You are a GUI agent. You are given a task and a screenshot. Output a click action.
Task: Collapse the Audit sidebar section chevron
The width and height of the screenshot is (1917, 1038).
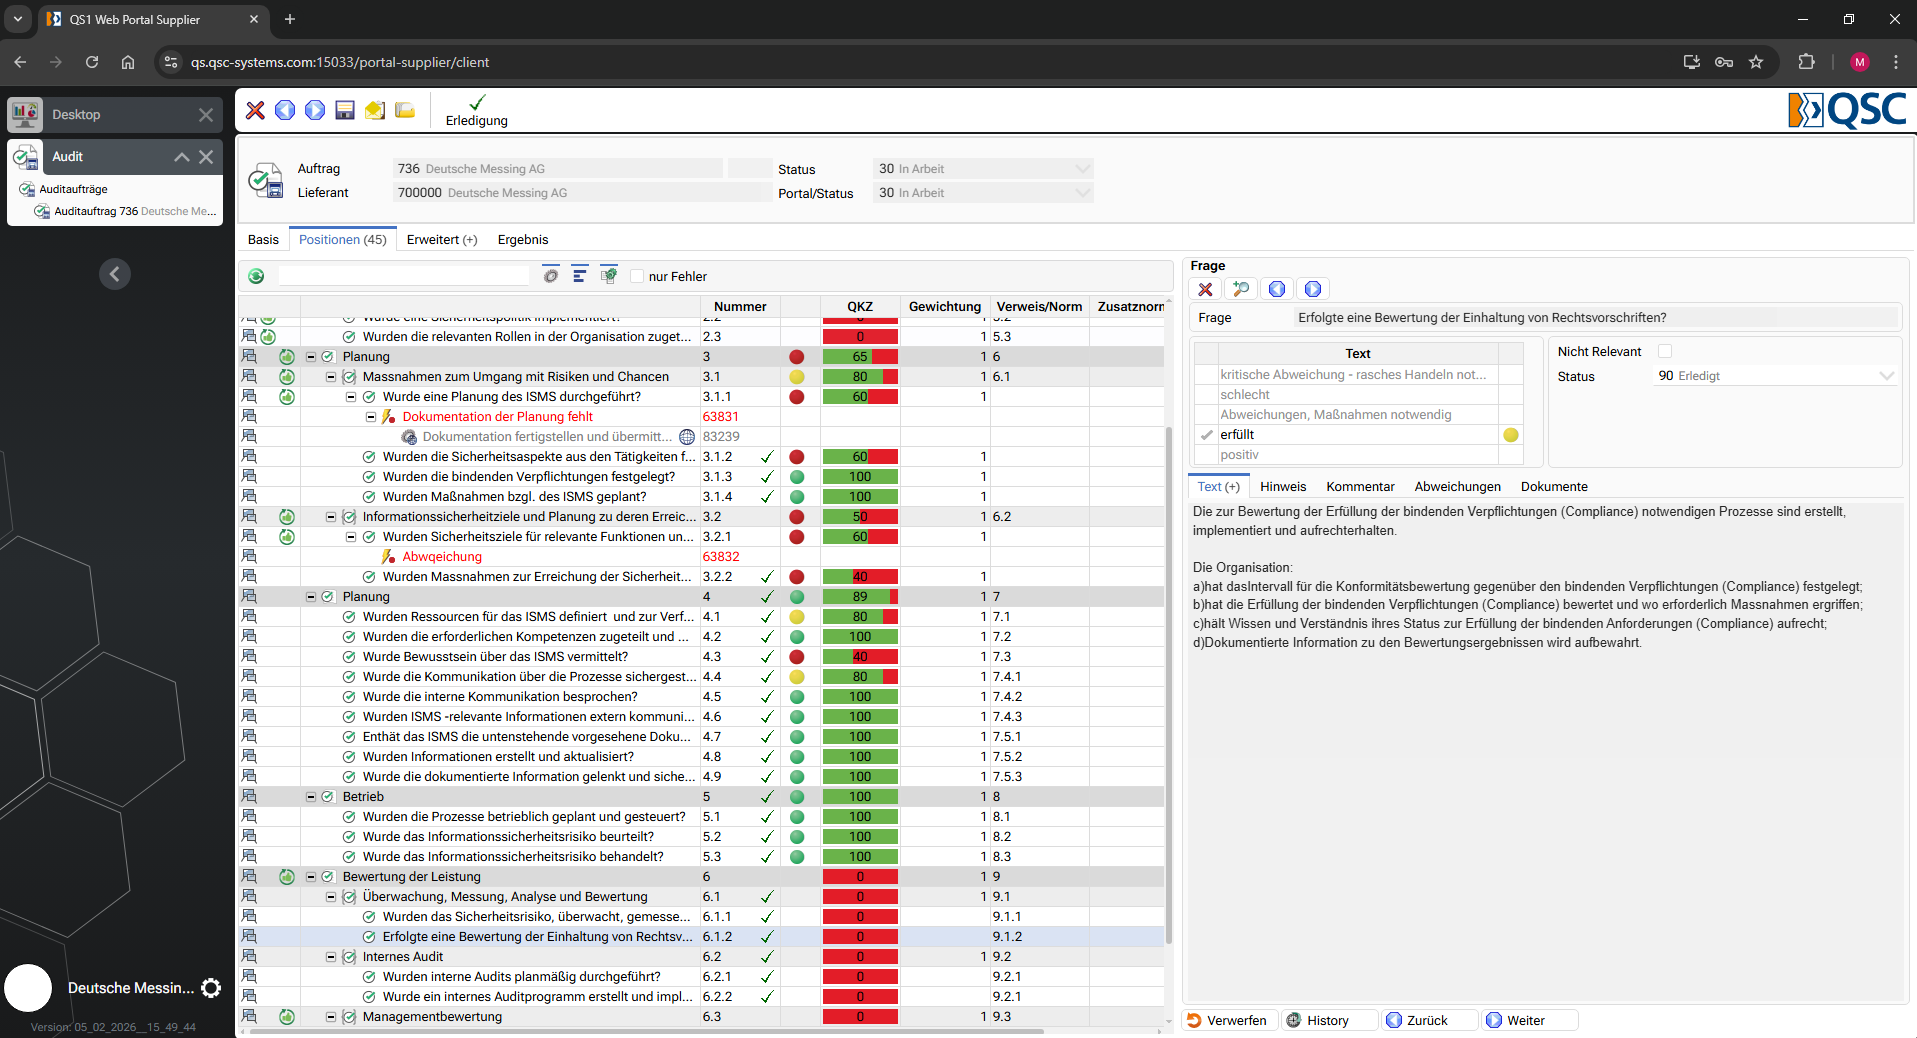pos(182,157)
